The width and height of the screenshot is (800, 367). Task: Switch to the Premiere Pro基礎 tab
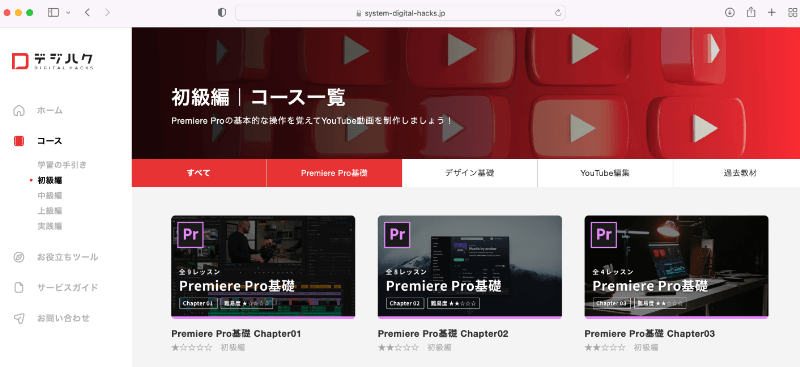334,173
